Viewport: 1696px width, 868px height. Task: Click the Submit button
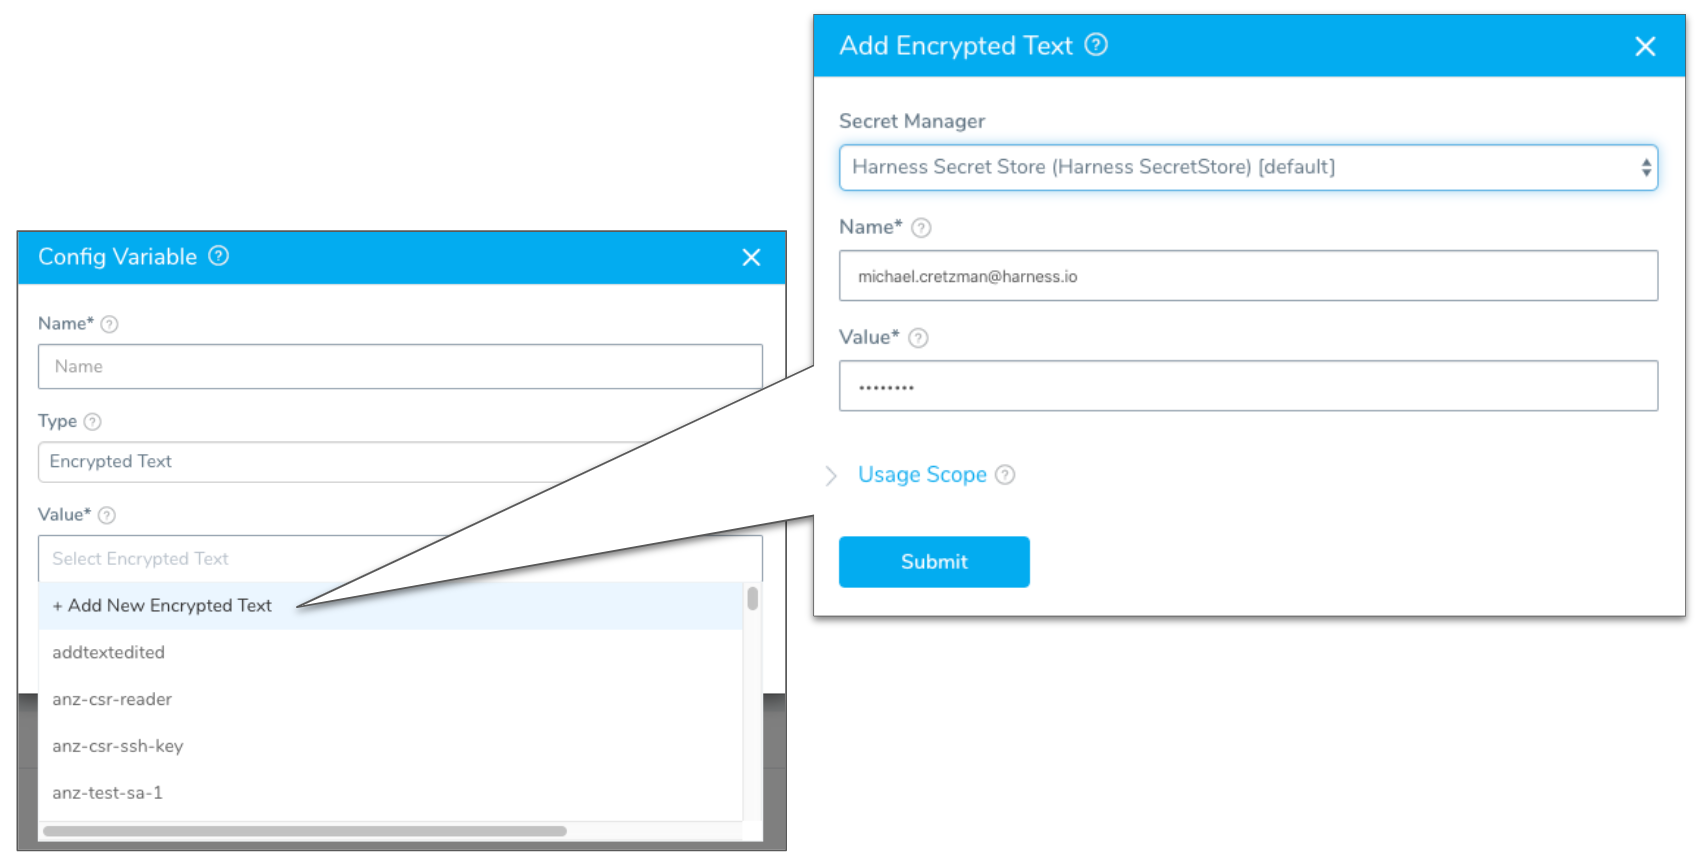pos(934,562)
